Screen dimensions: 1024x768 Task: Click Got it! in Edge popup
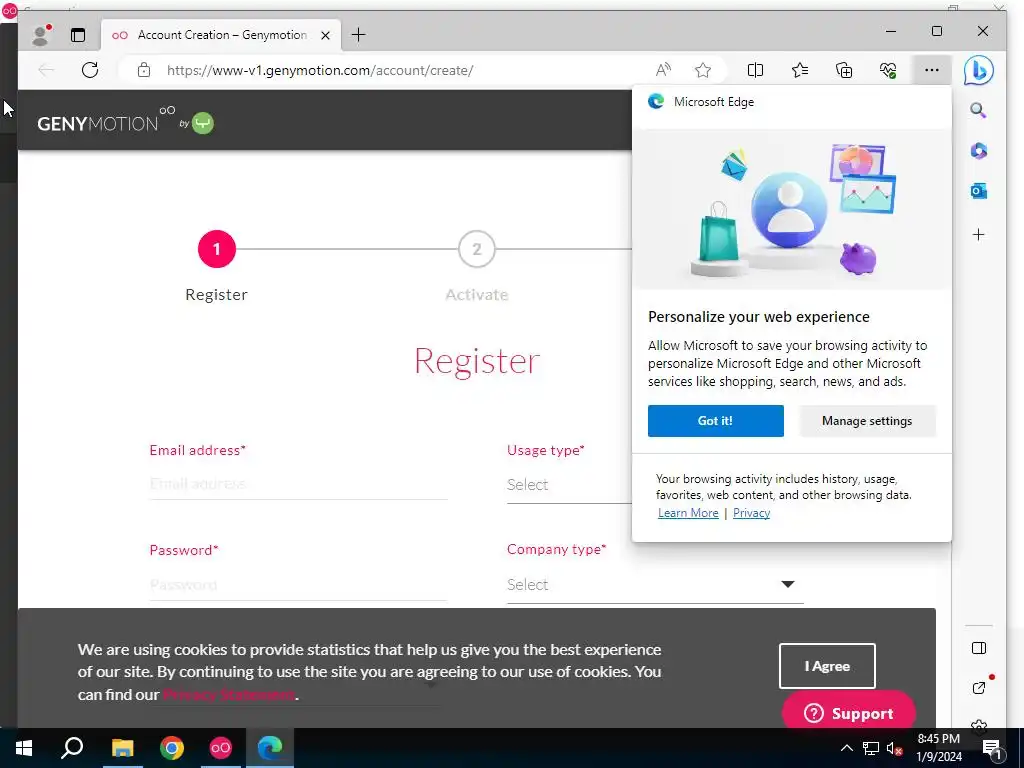click(x=716, y=421)
